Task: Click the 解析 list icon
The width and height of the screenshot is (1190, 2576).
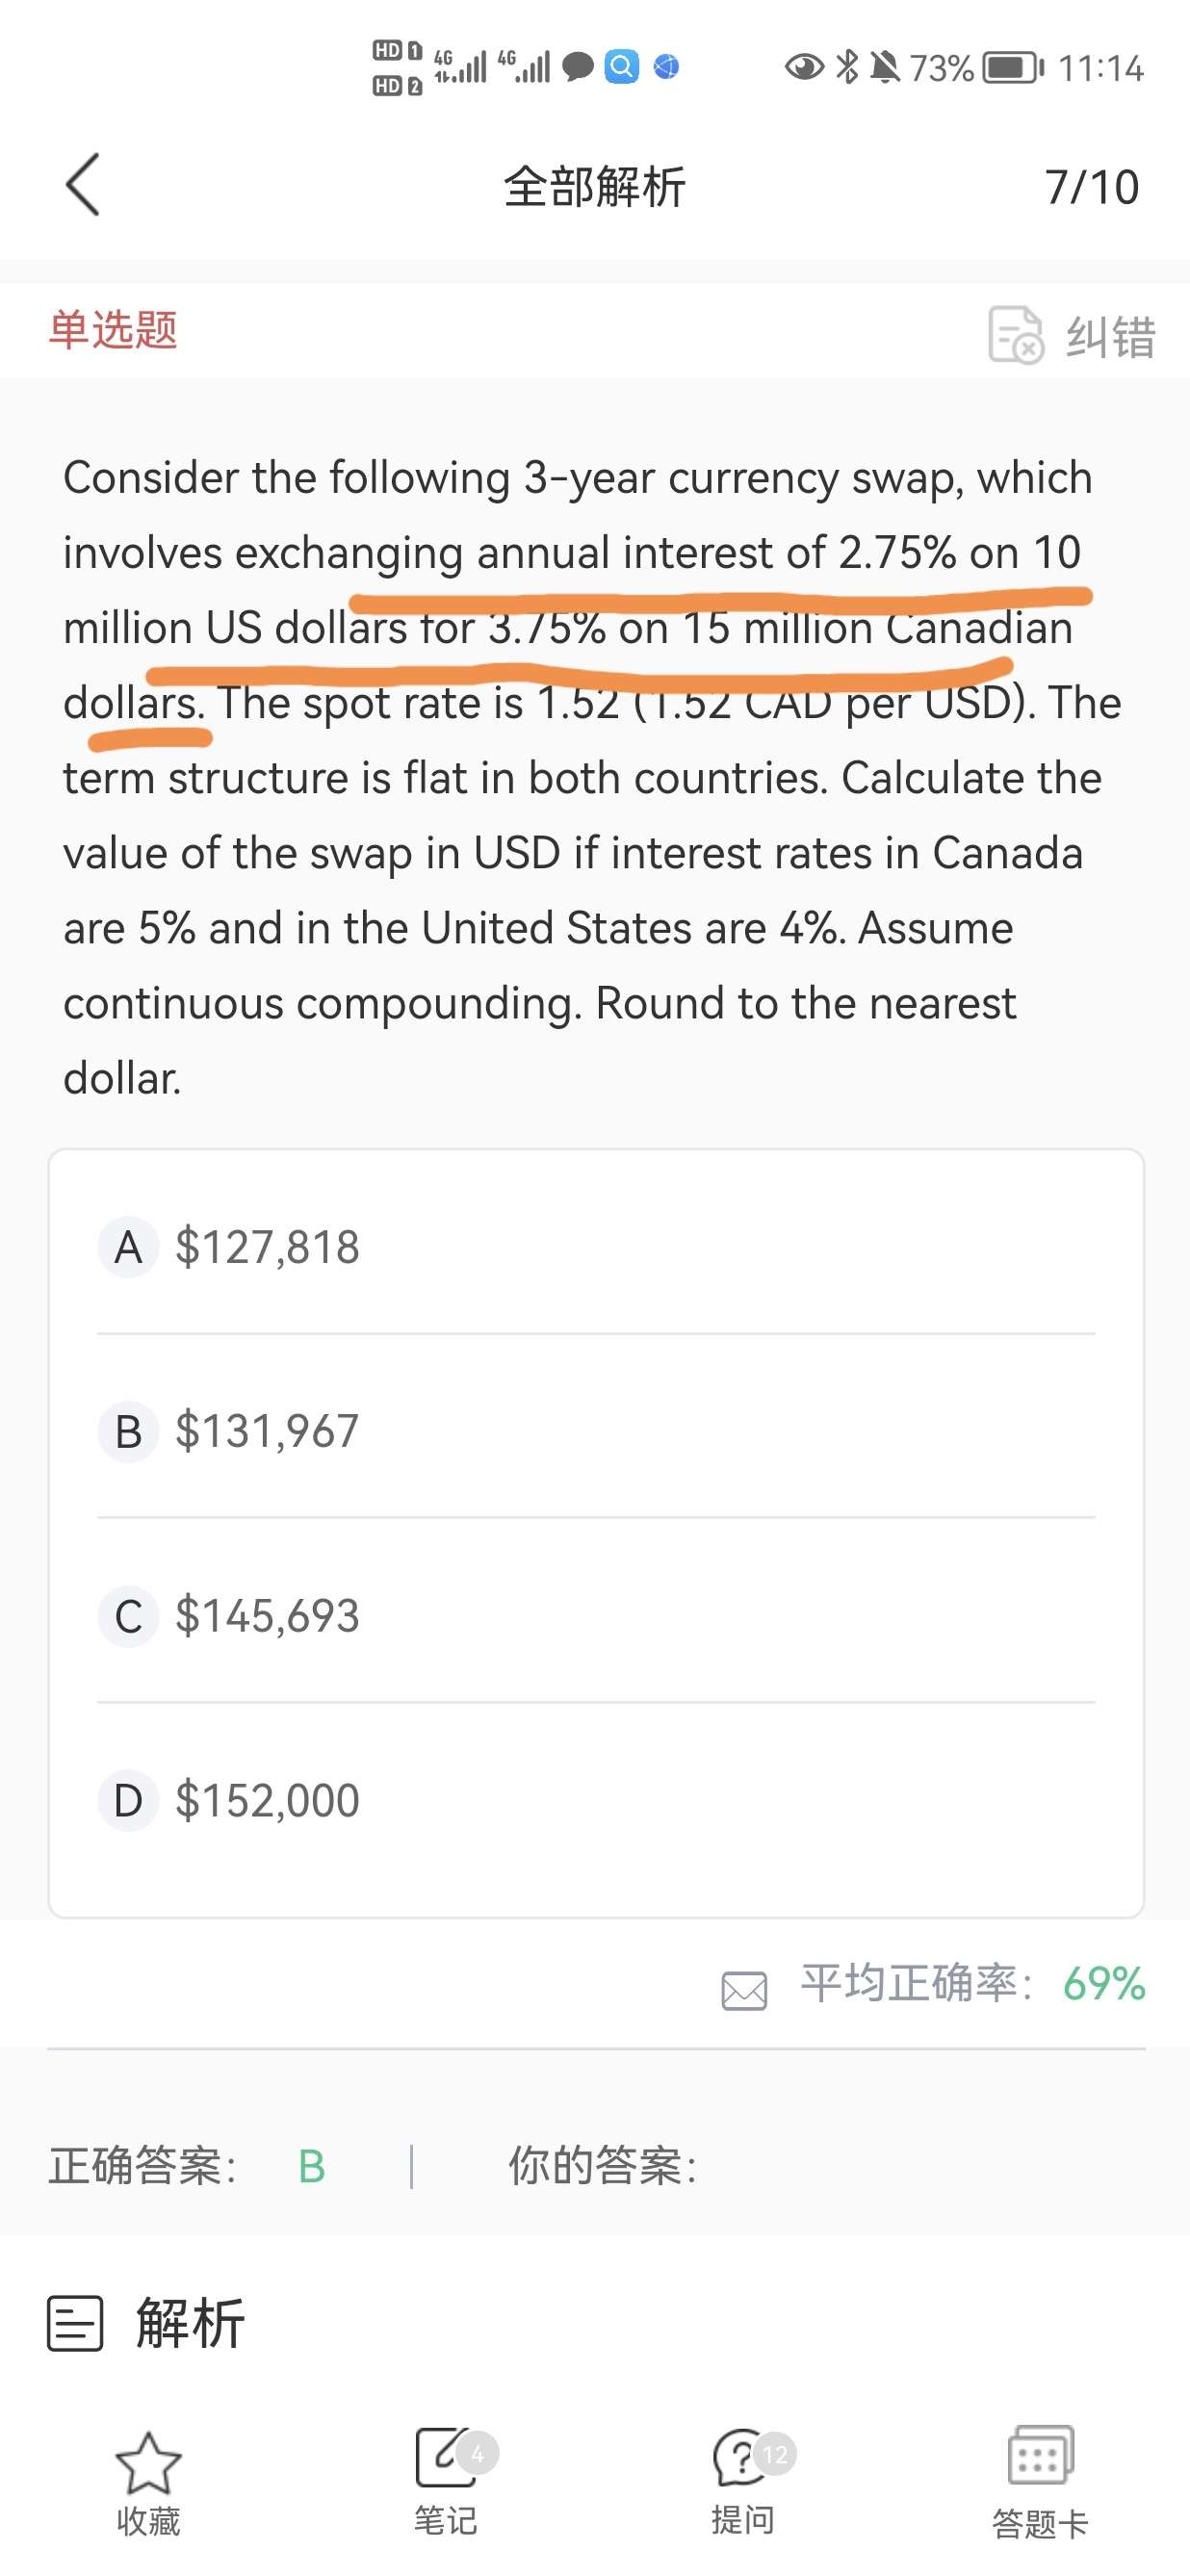Action: [x=75, y=2323]
